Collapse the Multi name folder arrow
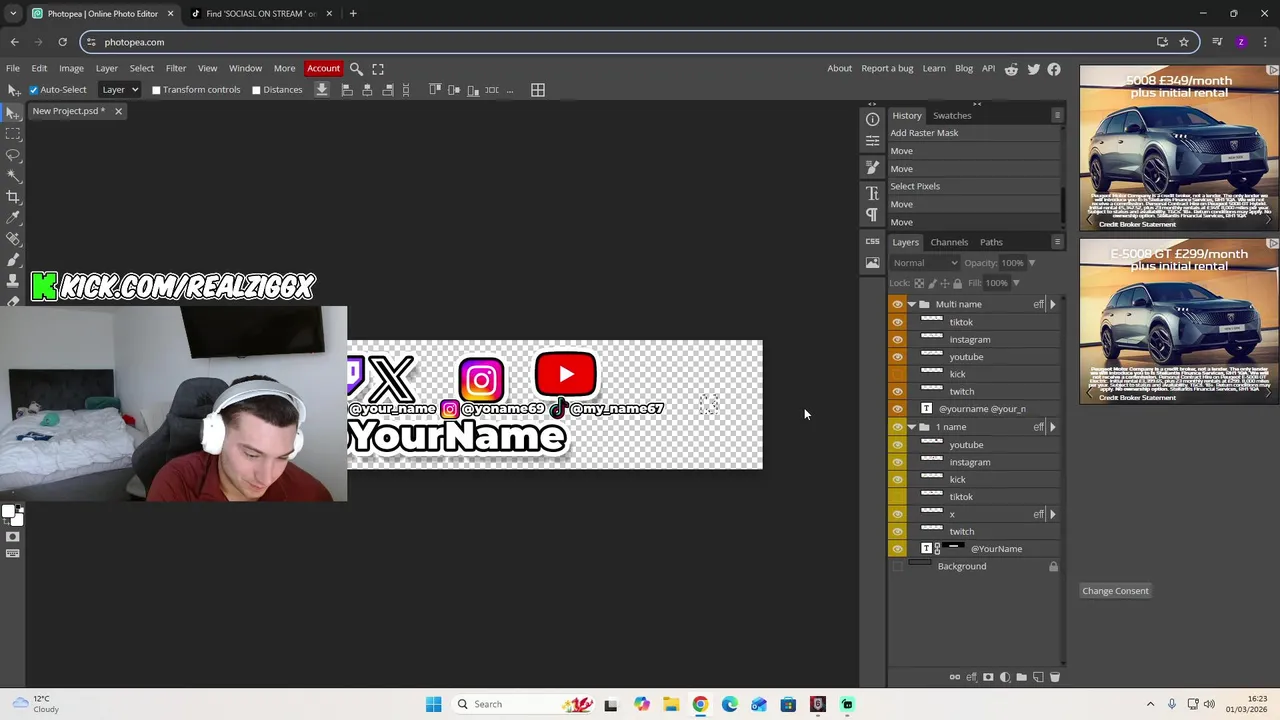The width and height of the screenshot is (1280, 720). point(911,304)
